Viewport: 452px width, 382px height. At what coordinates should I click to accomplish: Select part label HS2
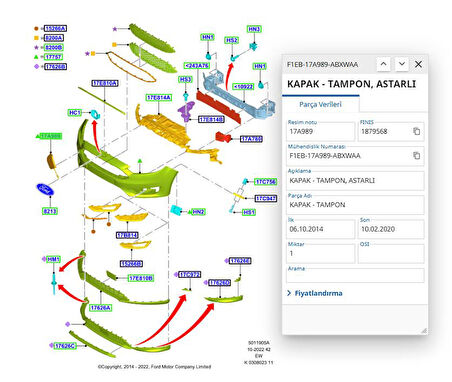[x=232, y=40]
